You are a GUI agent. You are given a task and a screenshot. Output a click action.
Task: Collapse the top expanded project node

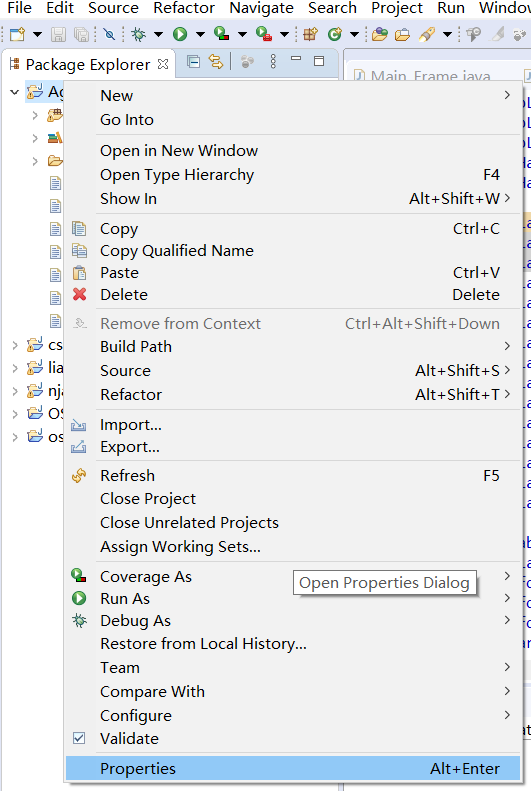pos(15,92)
